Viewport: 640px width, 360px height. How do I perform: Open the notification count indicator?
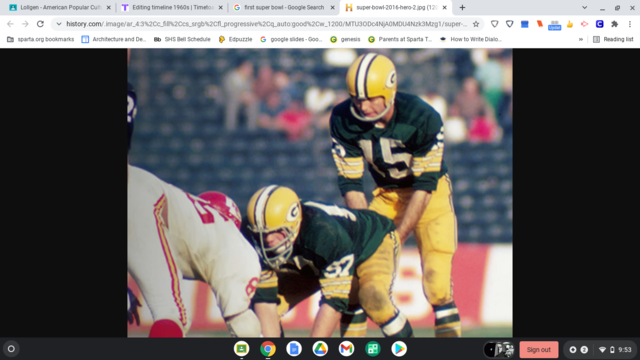[584, 350]
